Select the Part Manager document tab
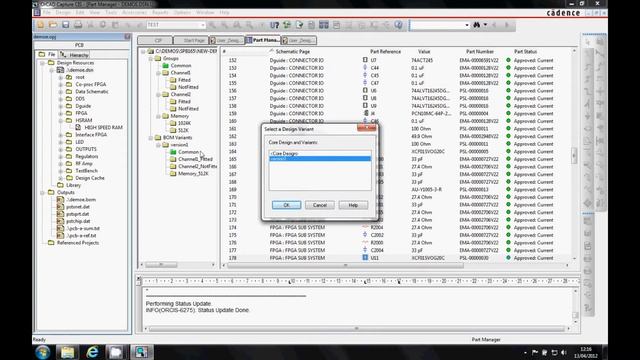The height and width of the screenshot is (360, 640). pyautogui.click(x=263, y=40)
